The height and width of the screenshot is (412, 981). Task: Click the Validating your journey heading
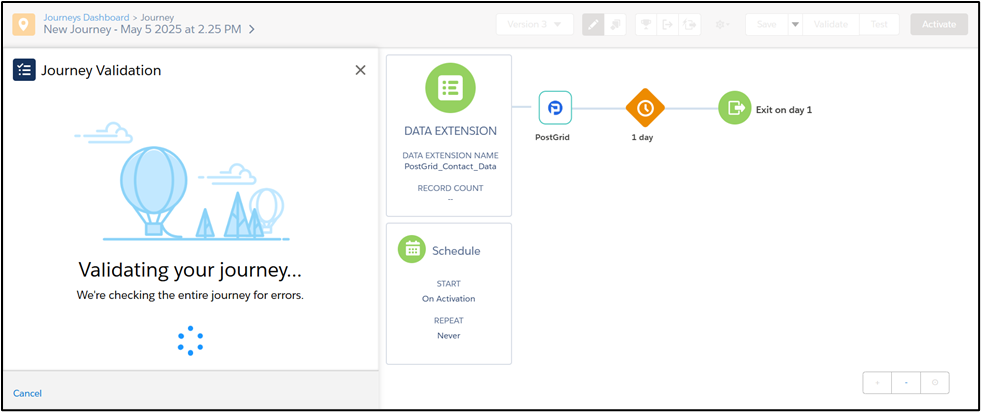[190, 270]
